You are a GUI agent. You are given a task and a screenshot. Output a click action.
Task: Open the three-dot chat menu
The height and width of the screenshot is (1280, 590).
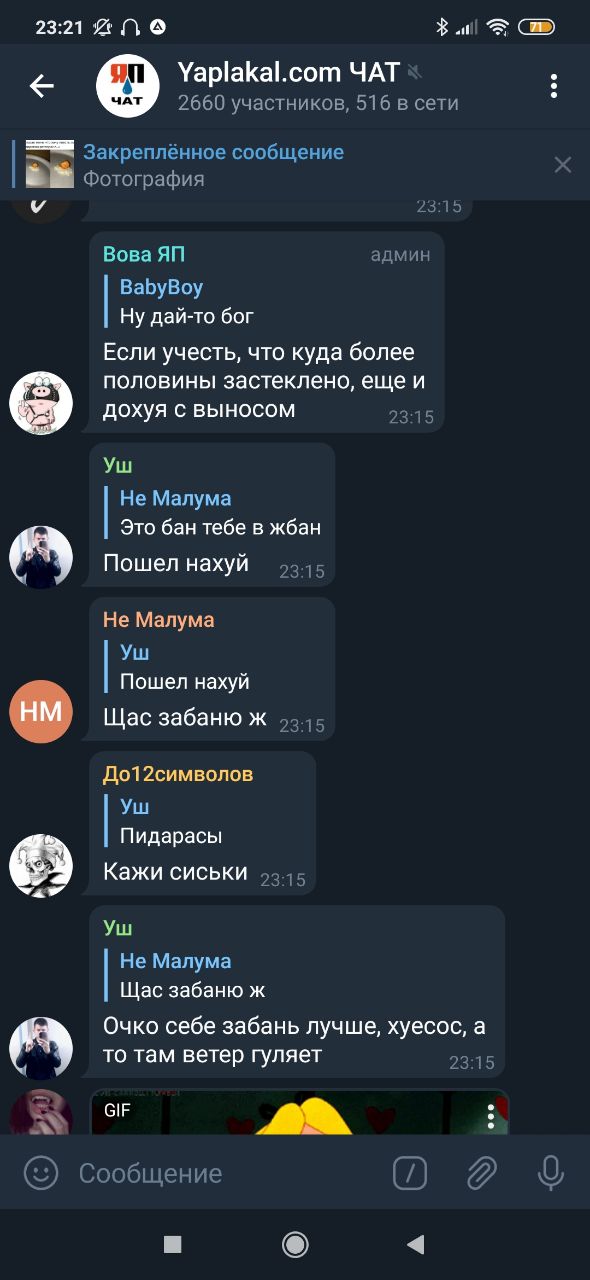[553, 86]
